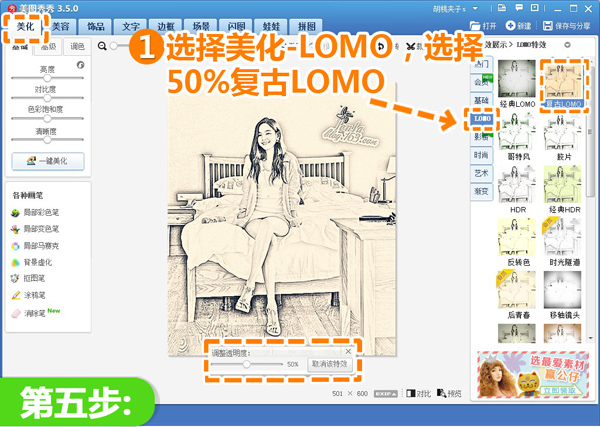Adjust the 亮度 slider handle

pyautogui.click(x=47, y=78)
